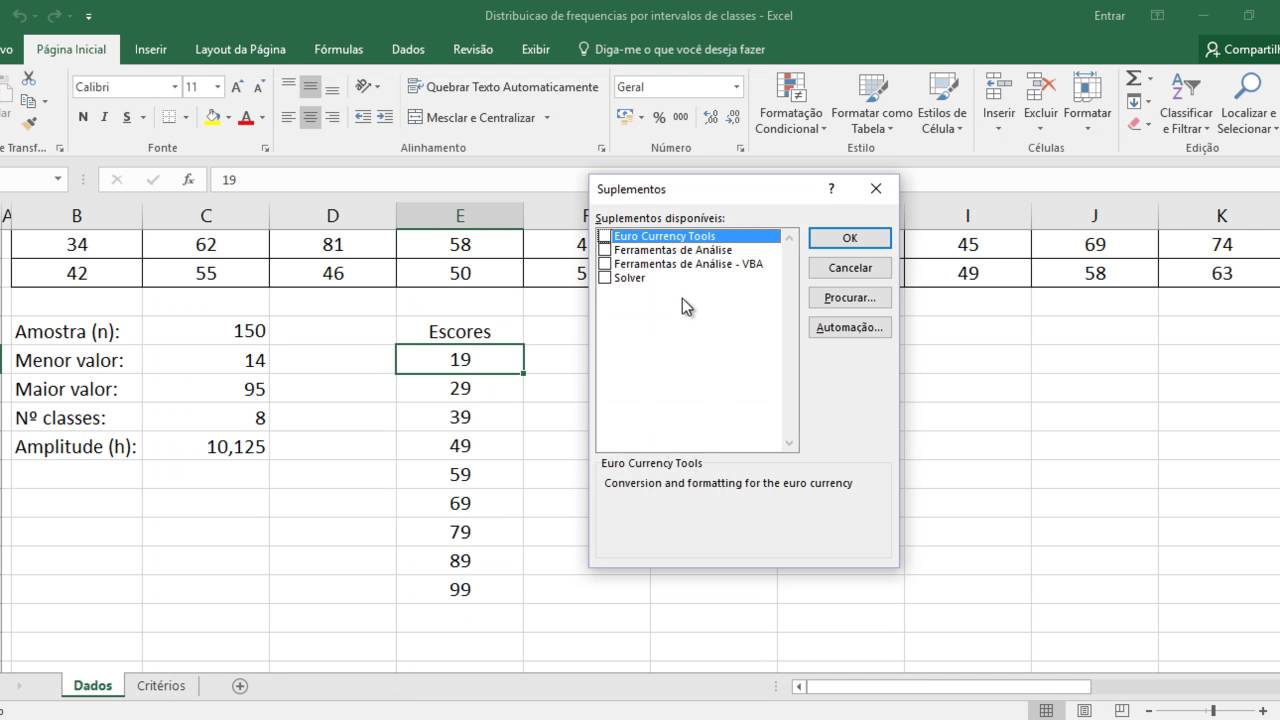Open Localizar e Selecionar menu

pyautogui.click(x=1247, y=104)
